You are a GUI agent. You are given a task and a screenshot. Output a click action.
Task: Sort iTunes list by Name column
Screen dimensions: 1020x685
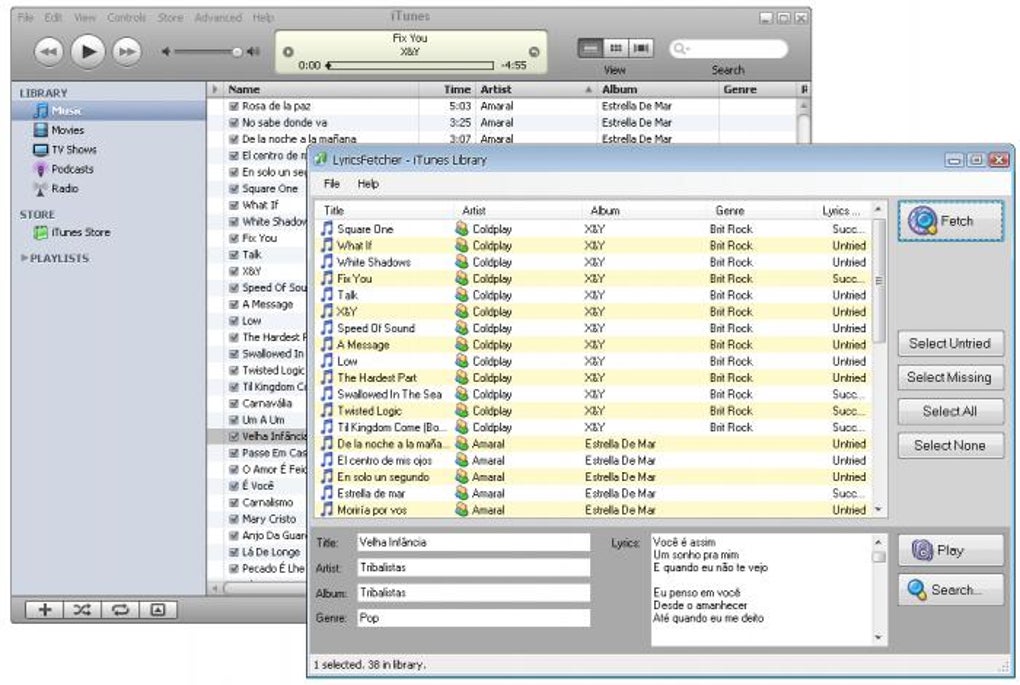321,89
